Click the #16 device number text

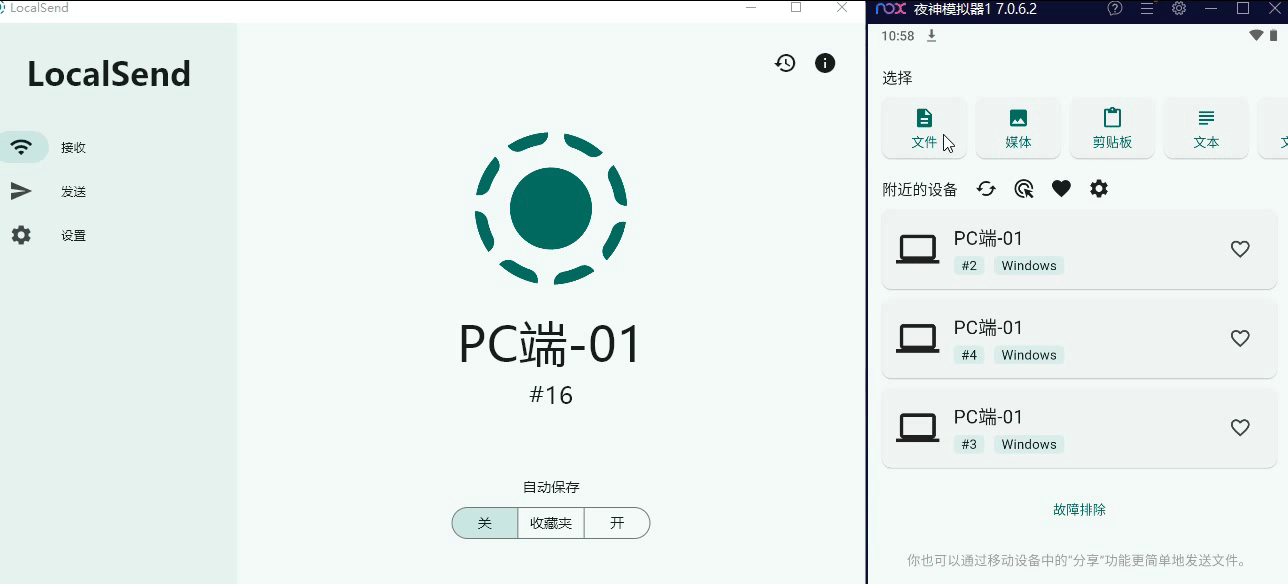(551, 395)
